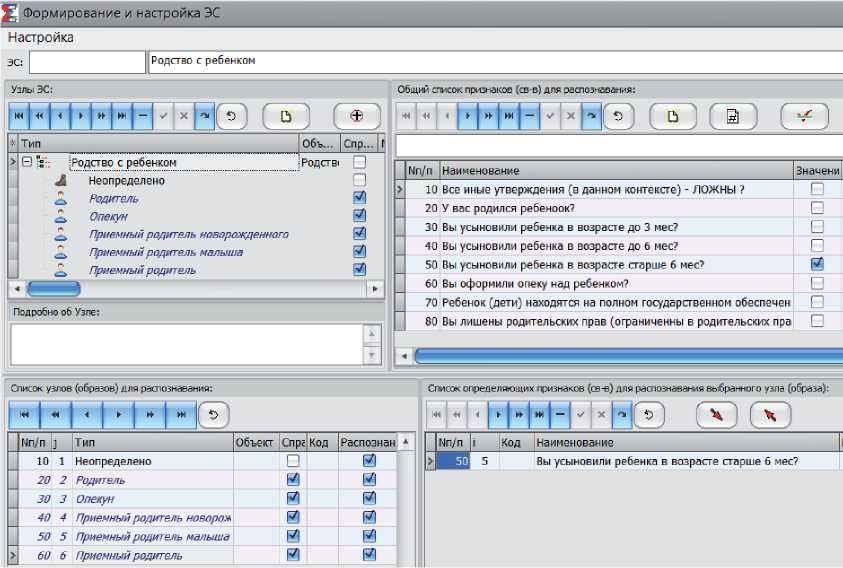The width and height of the screenshot is (843, 568).
Task: Uncheck the checkbox for Опекун in the tree
Action: tap(360, 216)
